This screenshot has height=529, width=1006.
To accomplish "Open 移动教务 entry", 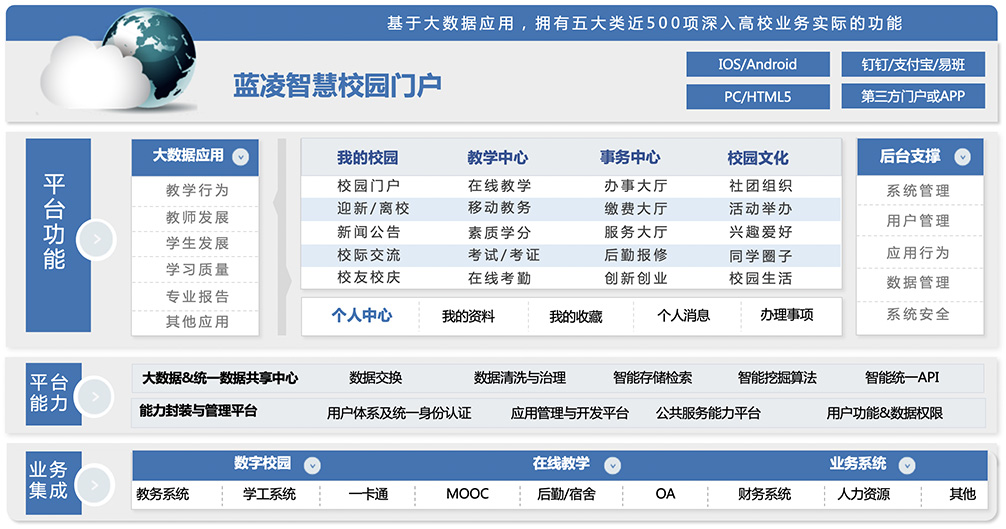I will [x=499, y=208].
